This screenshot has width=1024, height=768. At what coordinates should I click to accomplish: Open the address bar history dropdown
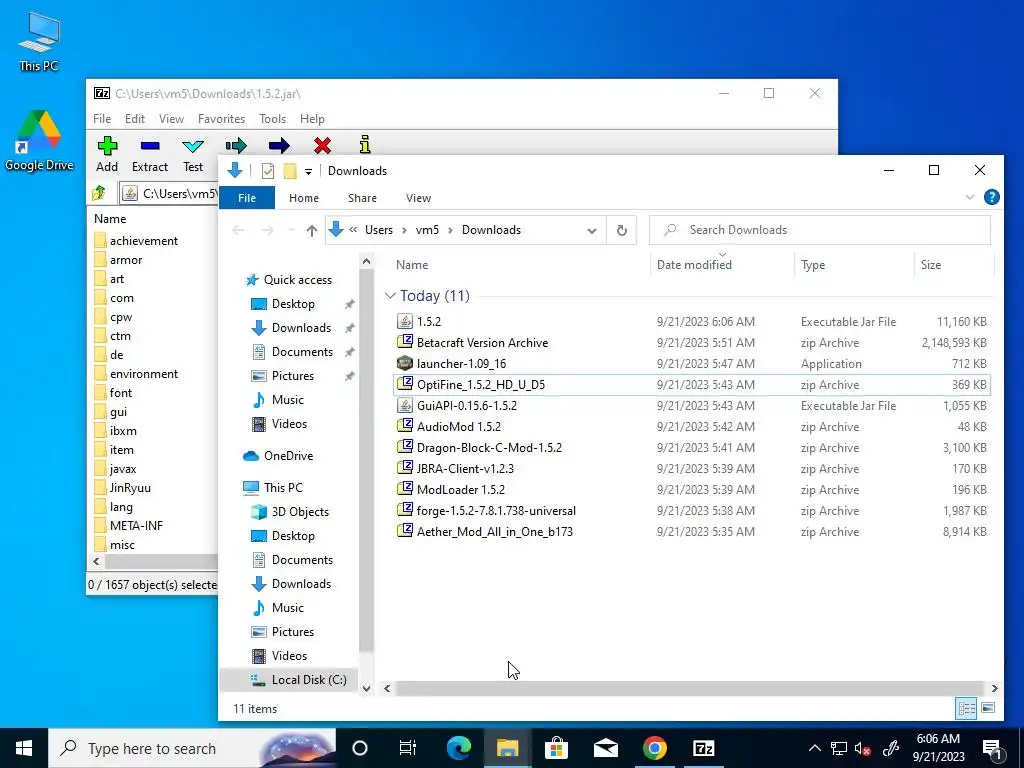point(592,231)
